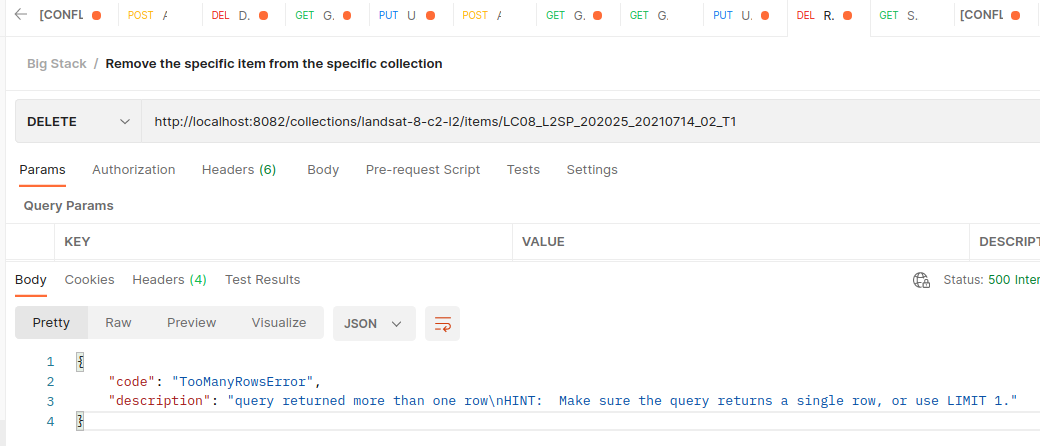
Task: Open the Settings tab
Action: 592,170
